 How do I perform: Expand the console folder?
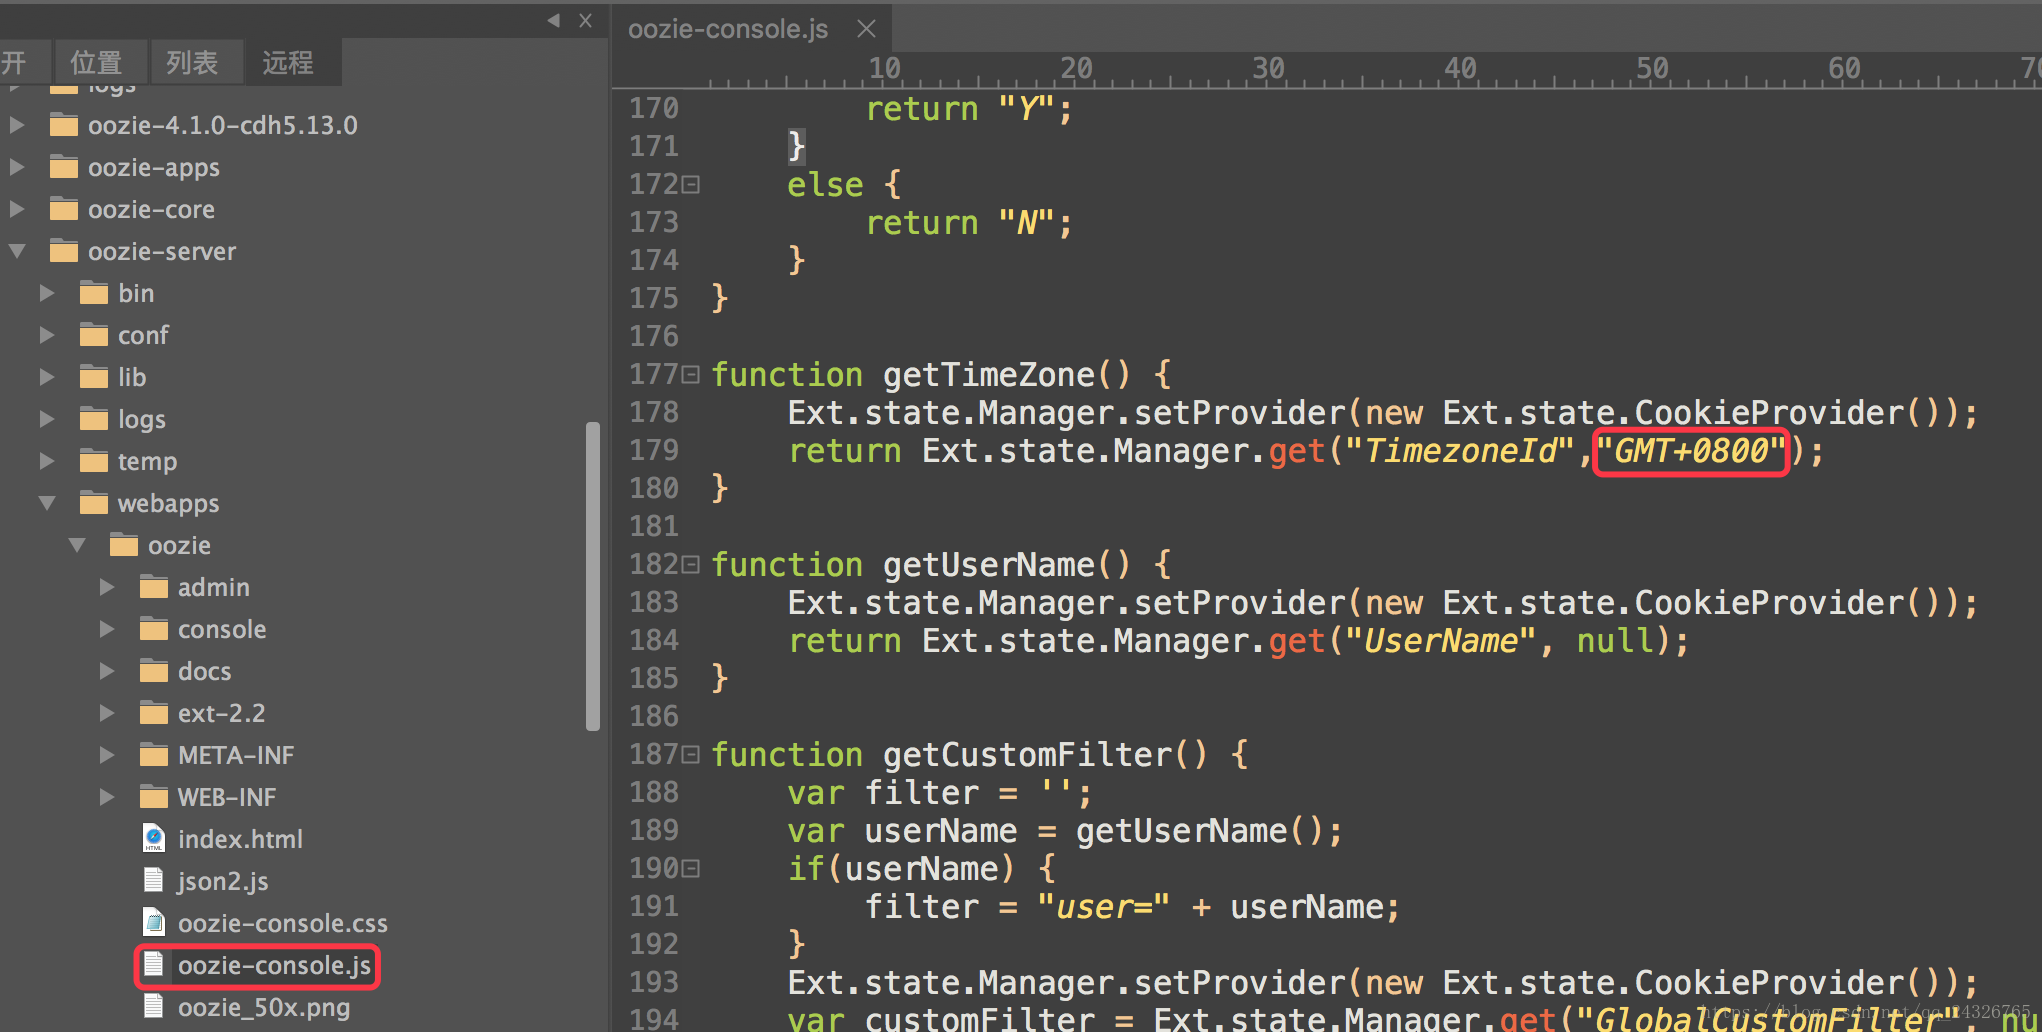(x=107, y=629)
